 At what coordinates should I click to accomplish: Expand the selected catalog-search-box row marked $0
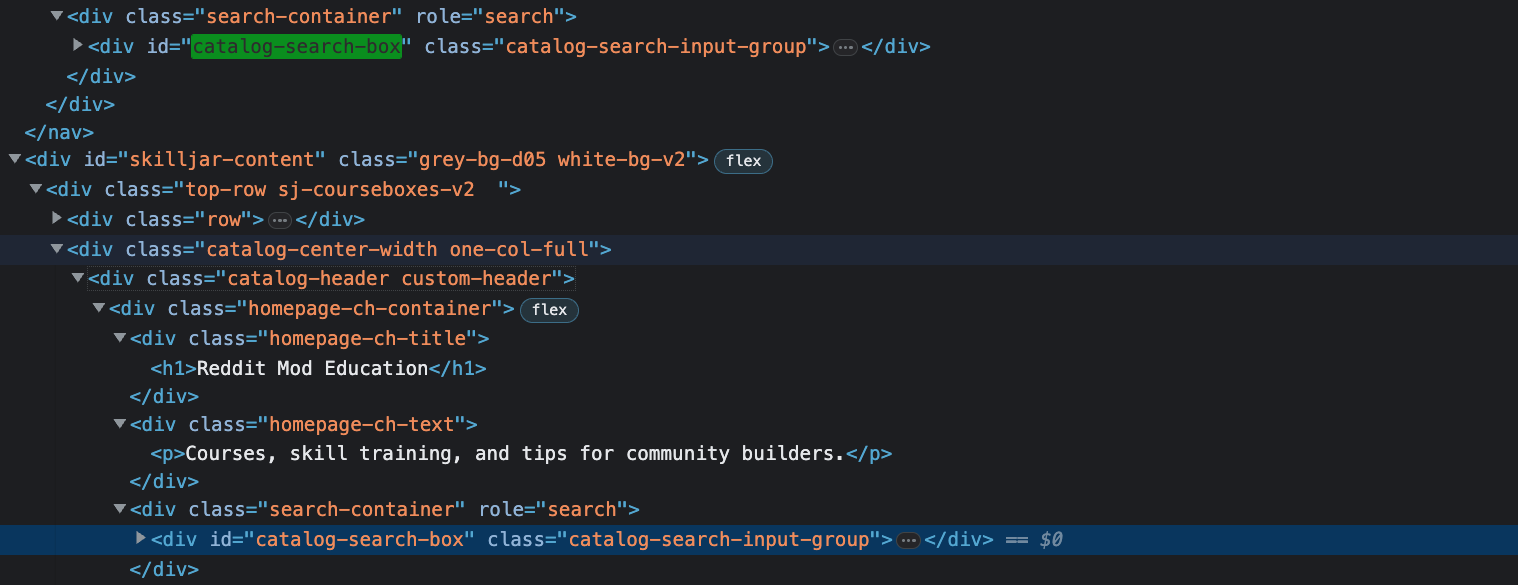(x=141, y=539)
